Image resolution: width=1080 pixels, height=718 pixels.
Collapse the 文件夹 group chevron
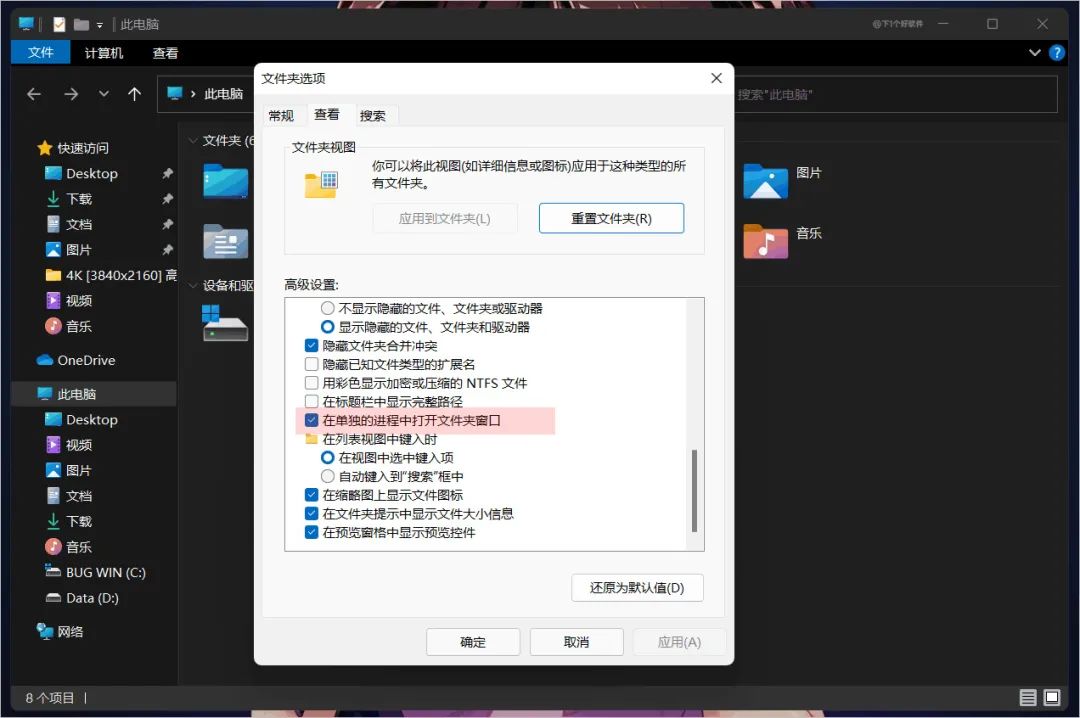click(193, 141)
